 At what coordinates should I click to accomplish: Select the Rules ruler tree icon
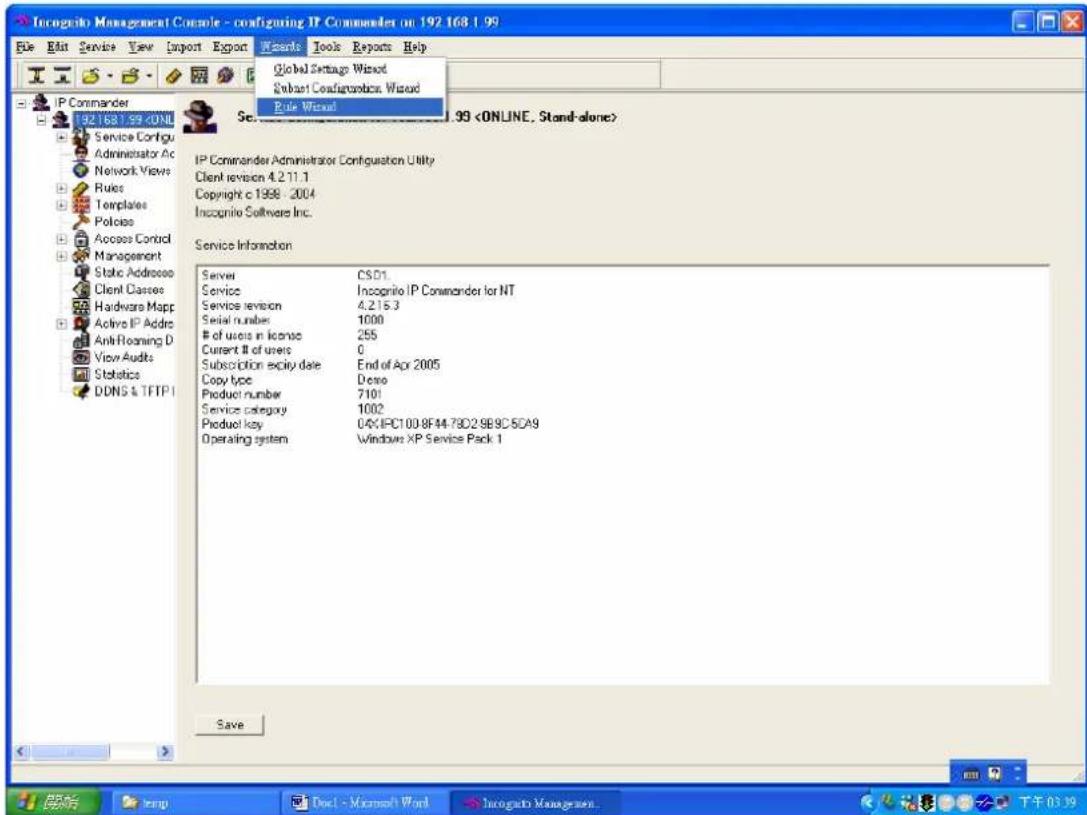click(x=82, y=188)
